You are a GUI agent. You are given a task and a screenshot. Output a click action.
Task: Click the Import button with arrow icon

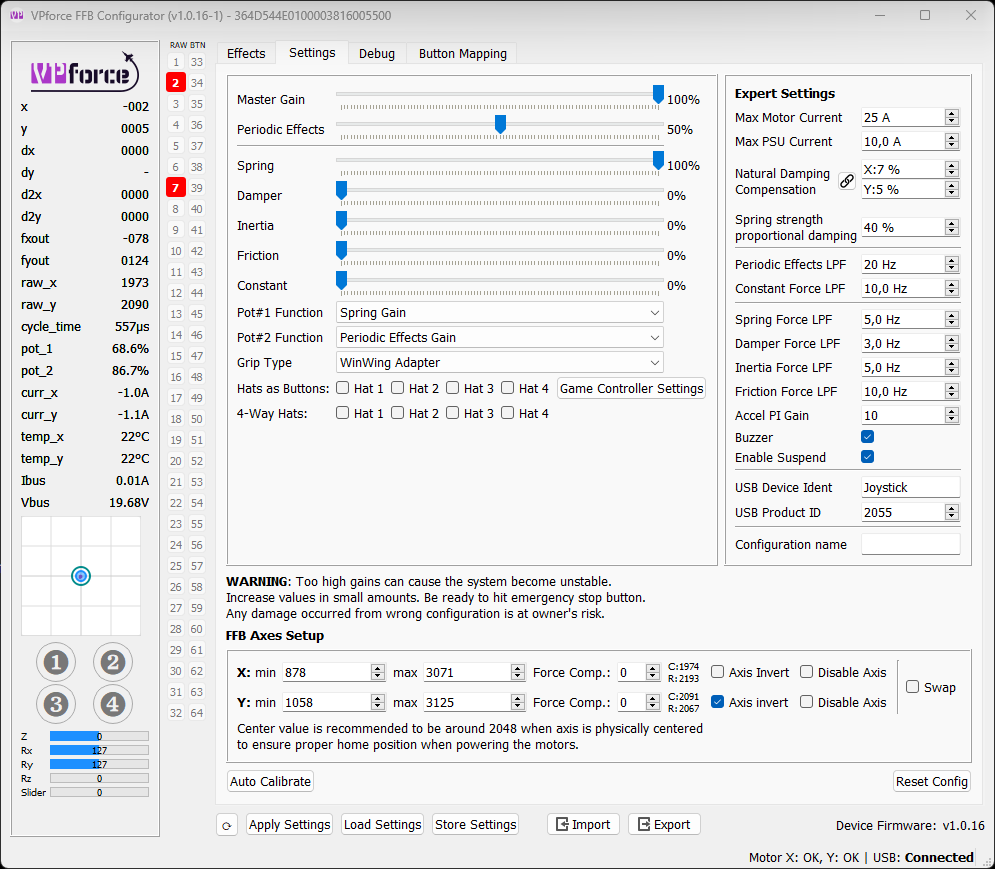click(583, 825)
